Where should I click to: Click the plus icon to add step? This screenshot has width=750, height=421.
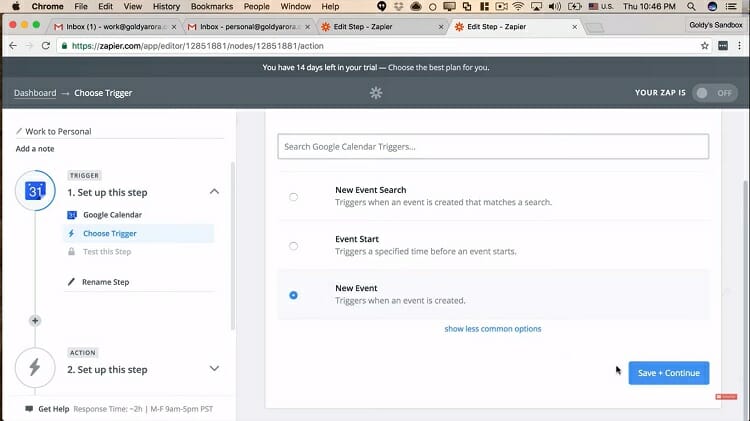coord(35,321)
